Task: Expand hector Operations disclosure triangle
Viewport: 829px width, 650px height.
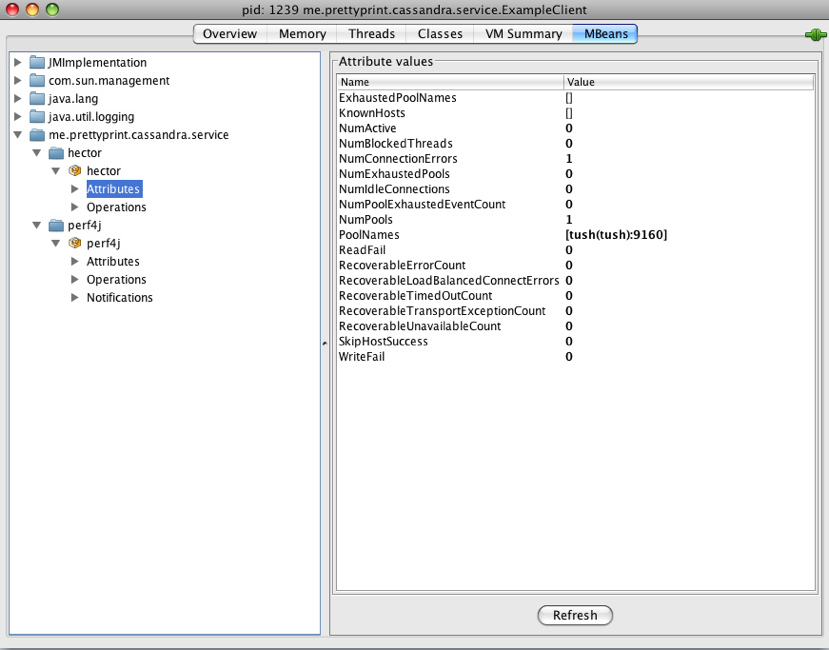Action: coord(75,207)
